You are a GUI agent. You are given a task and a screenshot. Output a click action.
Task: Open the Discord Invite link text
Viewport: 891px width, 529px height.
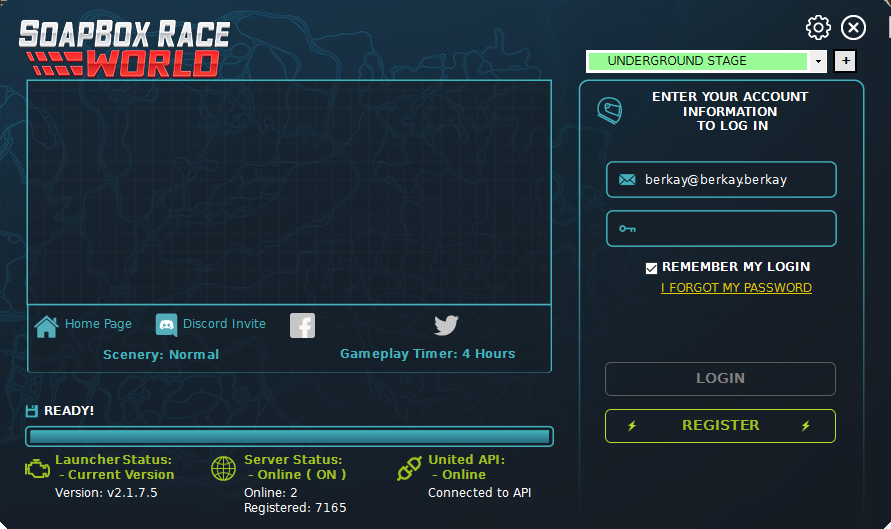(x=224, y=323)
